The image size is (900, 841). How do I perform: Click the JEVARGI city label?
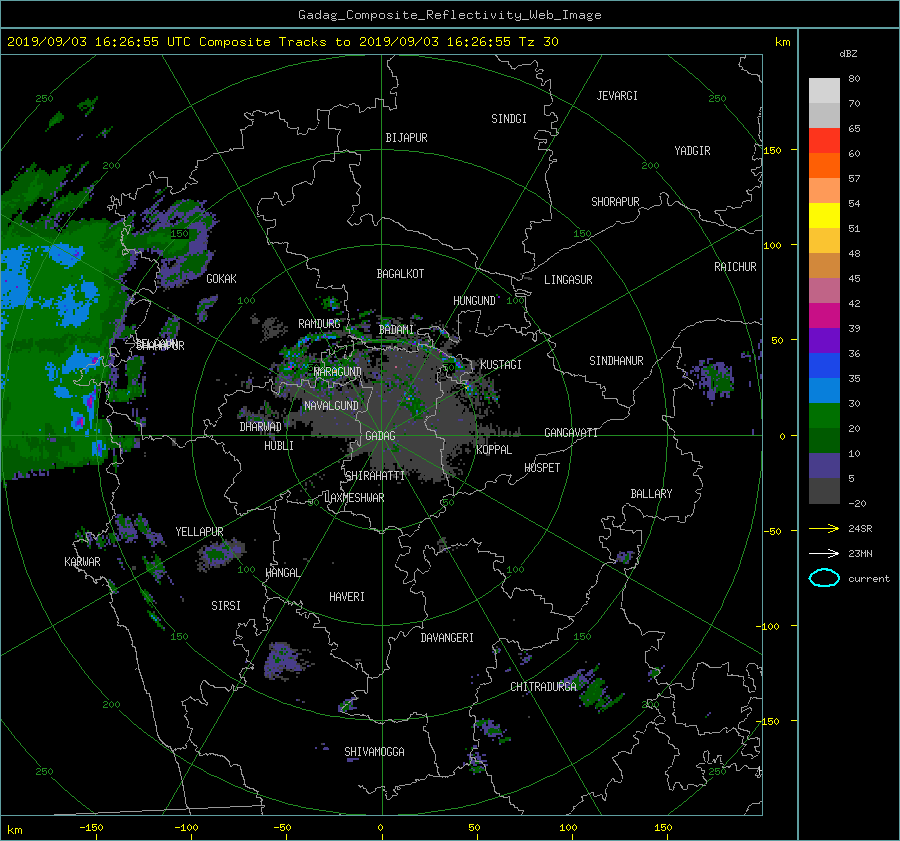pyautogui.click(x=617, y=96)
